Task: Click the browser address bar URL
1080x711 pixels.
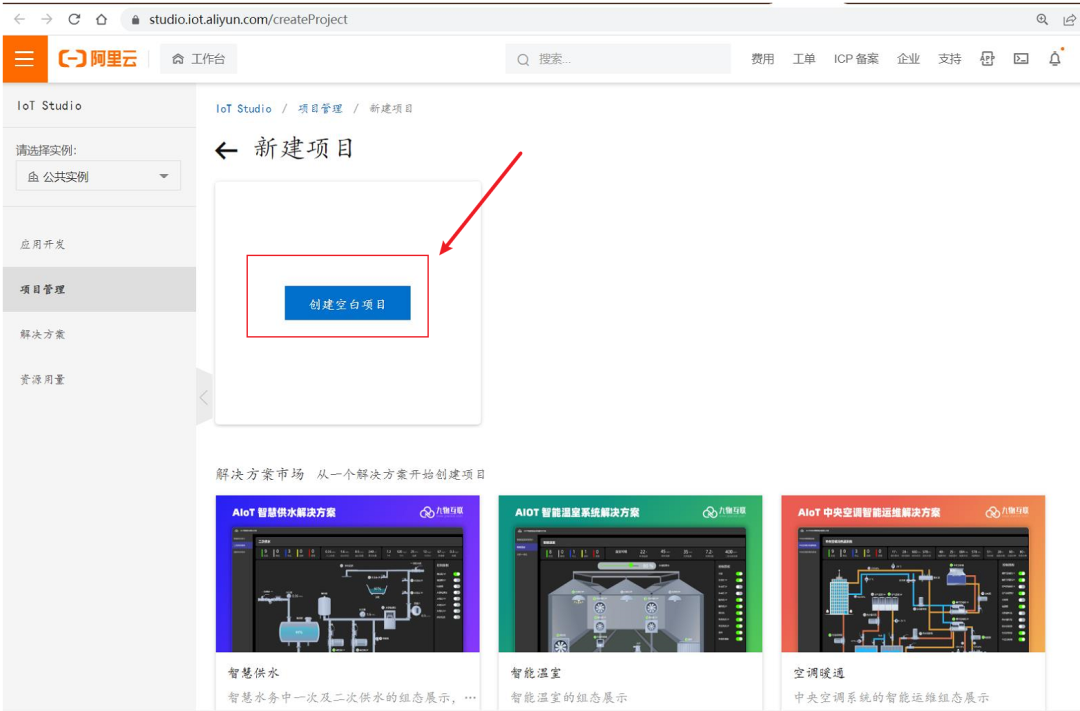Action: (248, 19)
